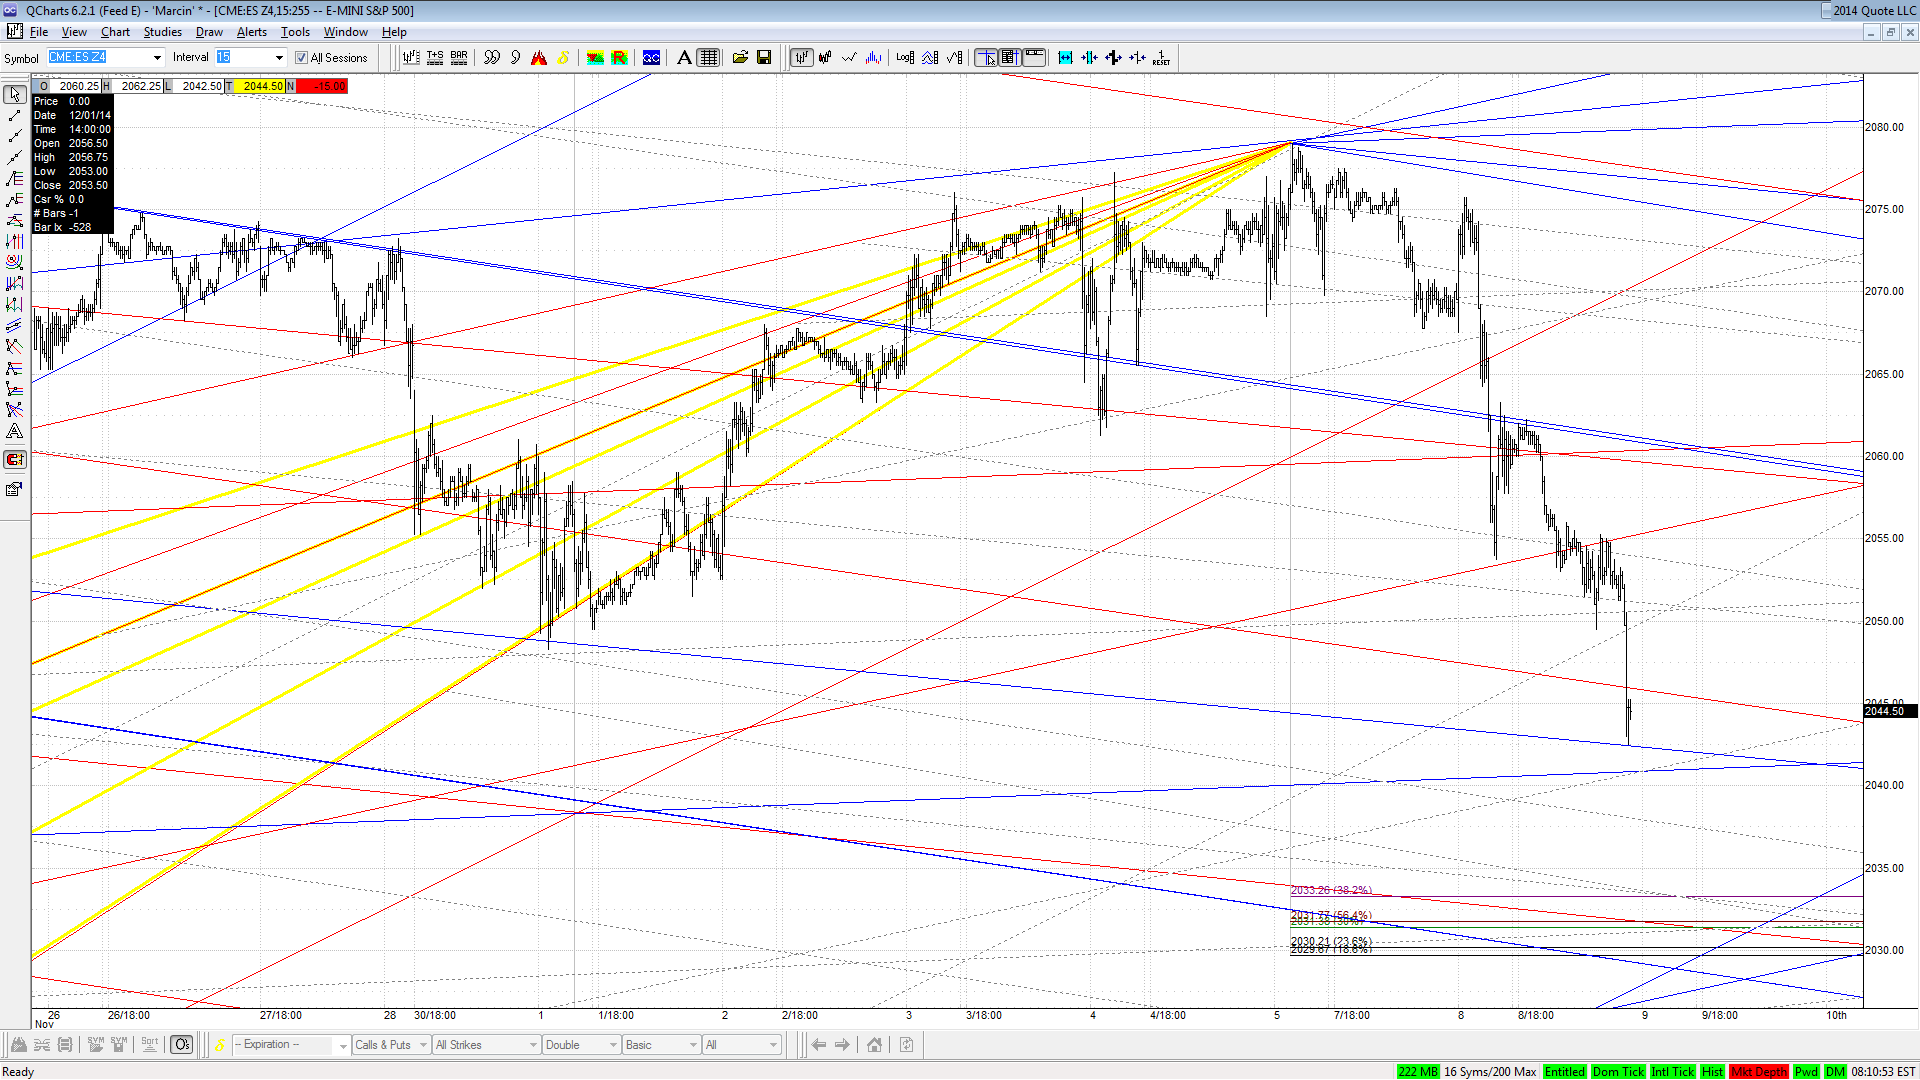Open the Time & Sales (T+S) window icon
Viewport: 1920px width, 1080px height.
click(435, 58)
